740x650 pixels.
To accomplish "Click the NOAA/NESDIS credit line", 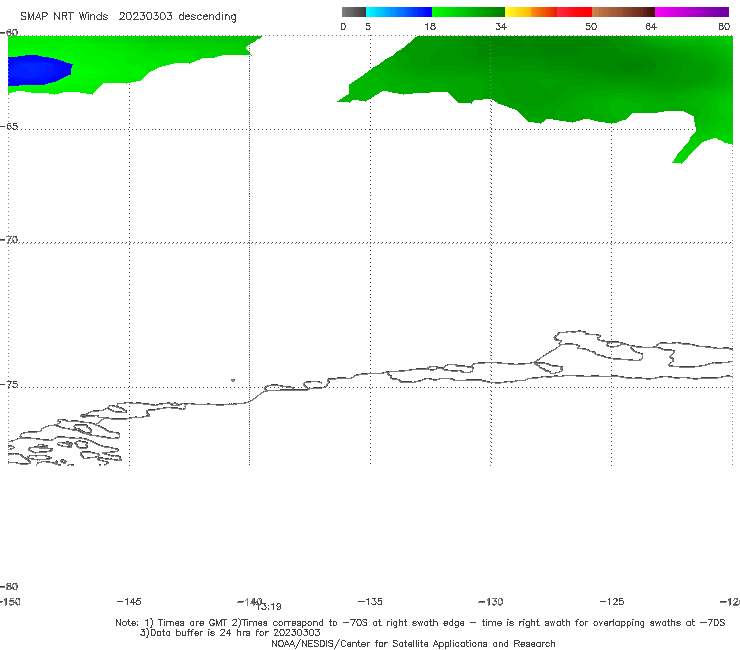I will tap(413, 644).
